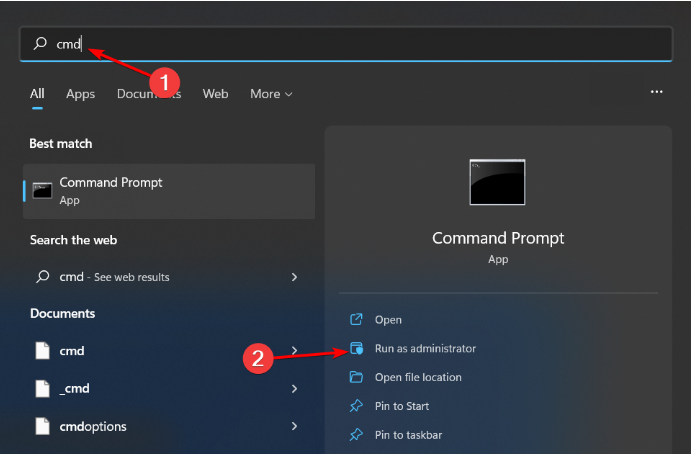Choose Run as administrator
The image size is (691, 454).
[x=425, y=349]
